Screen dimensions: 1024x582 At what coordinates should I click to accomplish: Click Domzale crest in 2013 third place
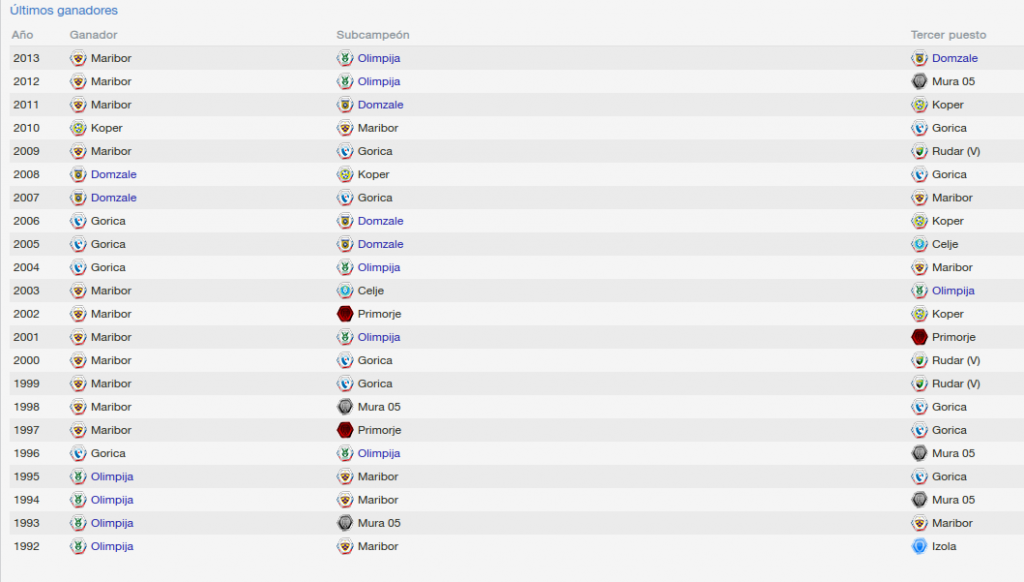[919, 58]
